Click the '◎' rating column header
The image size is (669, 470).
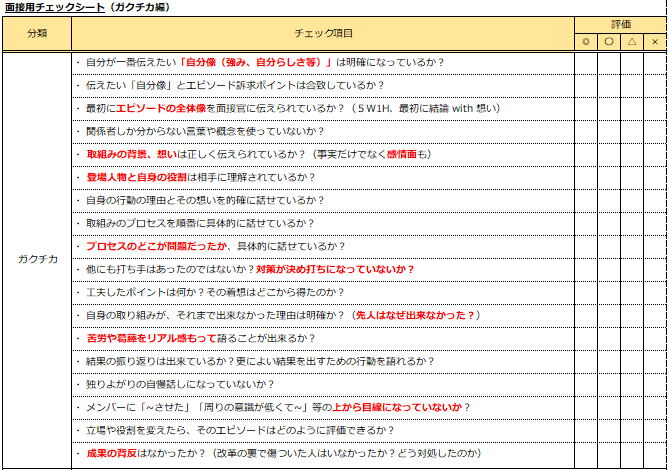(586, 42)
